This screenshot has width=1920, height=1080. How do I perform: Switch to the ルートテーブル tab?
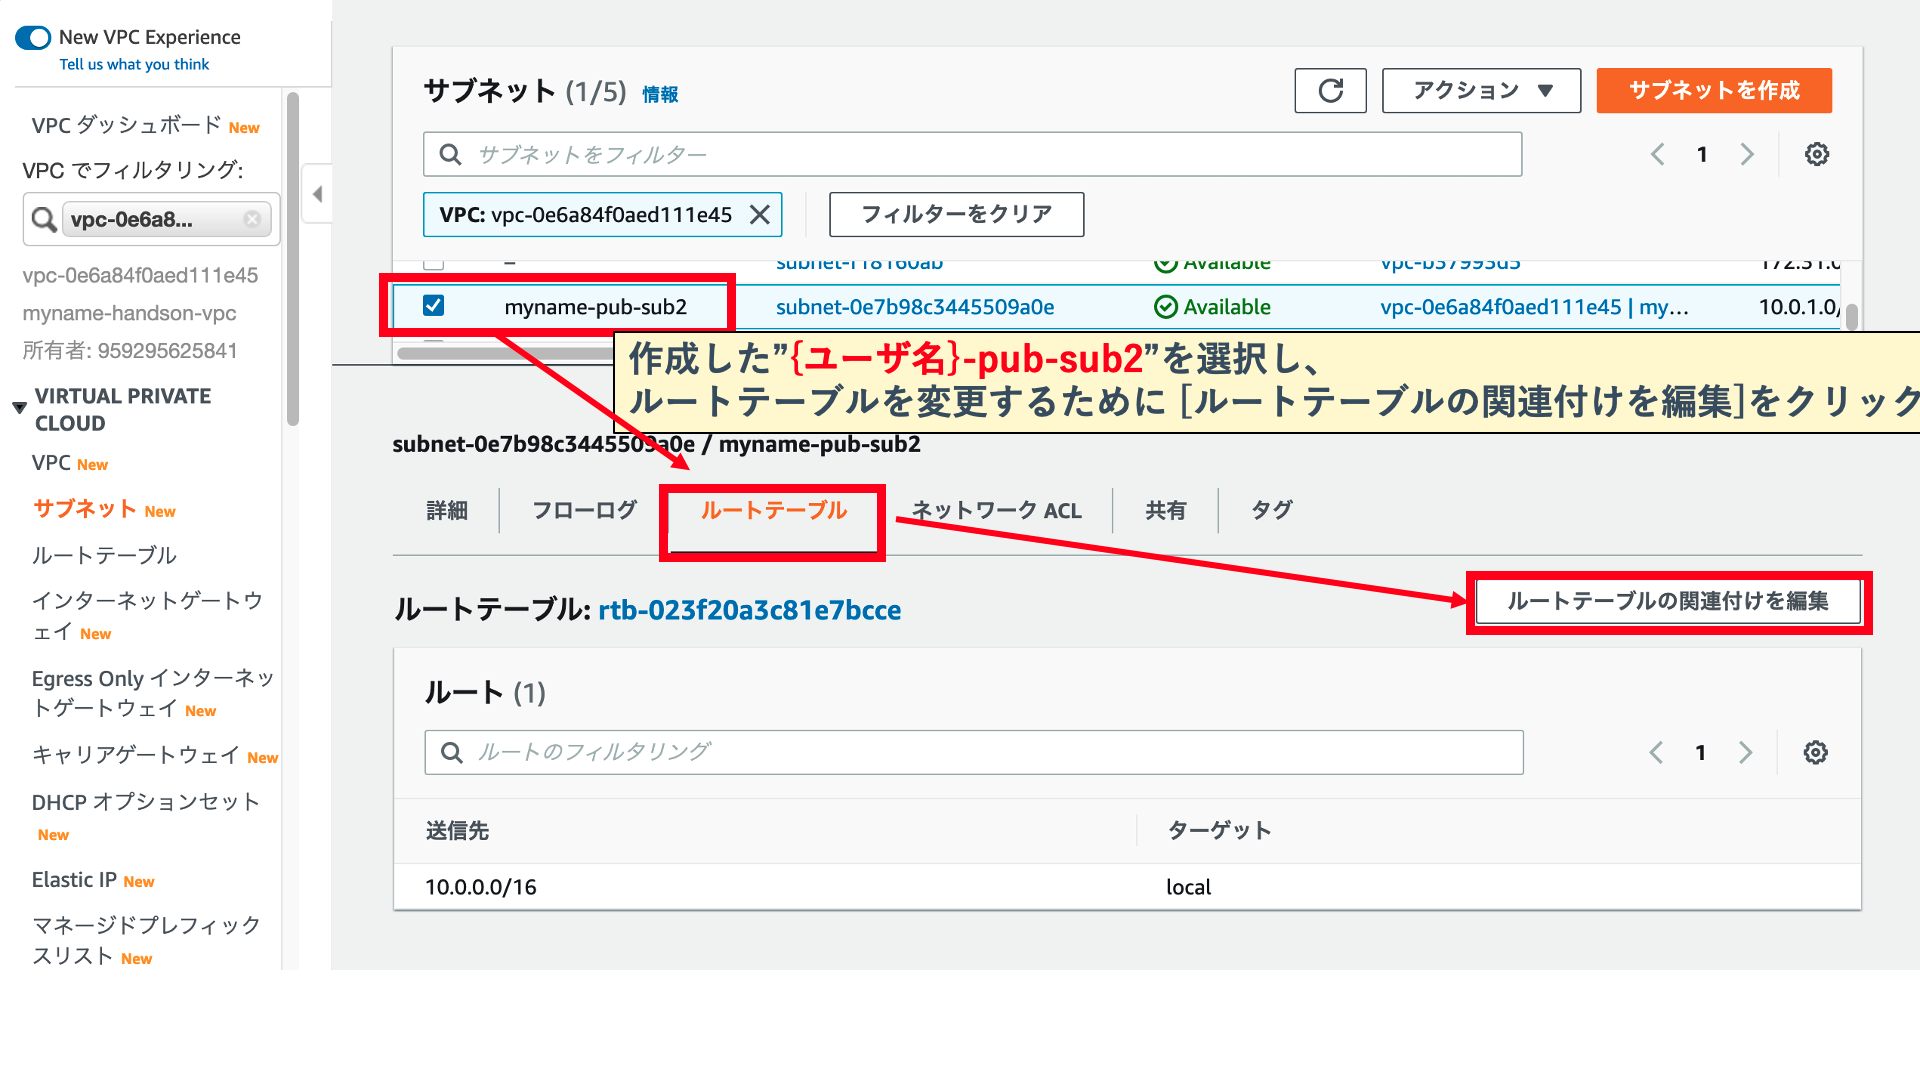[773, 510]
